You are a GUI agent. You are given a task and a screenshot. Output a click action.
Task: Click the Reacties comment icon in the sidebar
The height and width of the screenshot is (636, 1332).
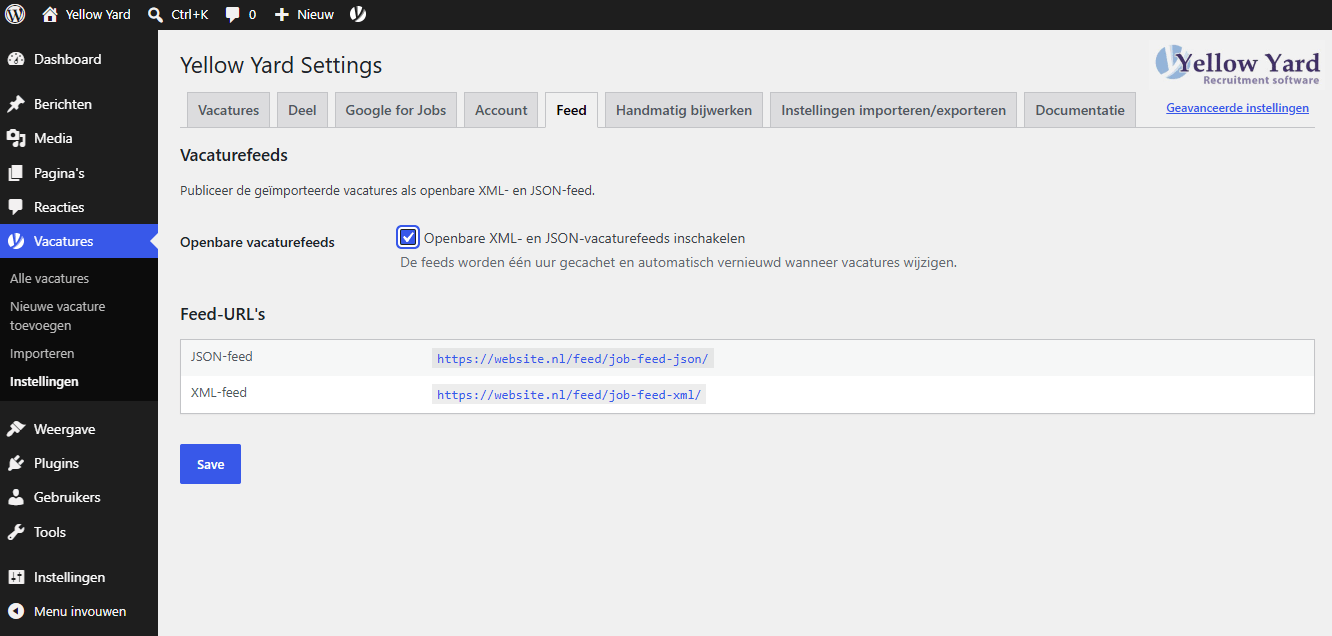[16, 207]
